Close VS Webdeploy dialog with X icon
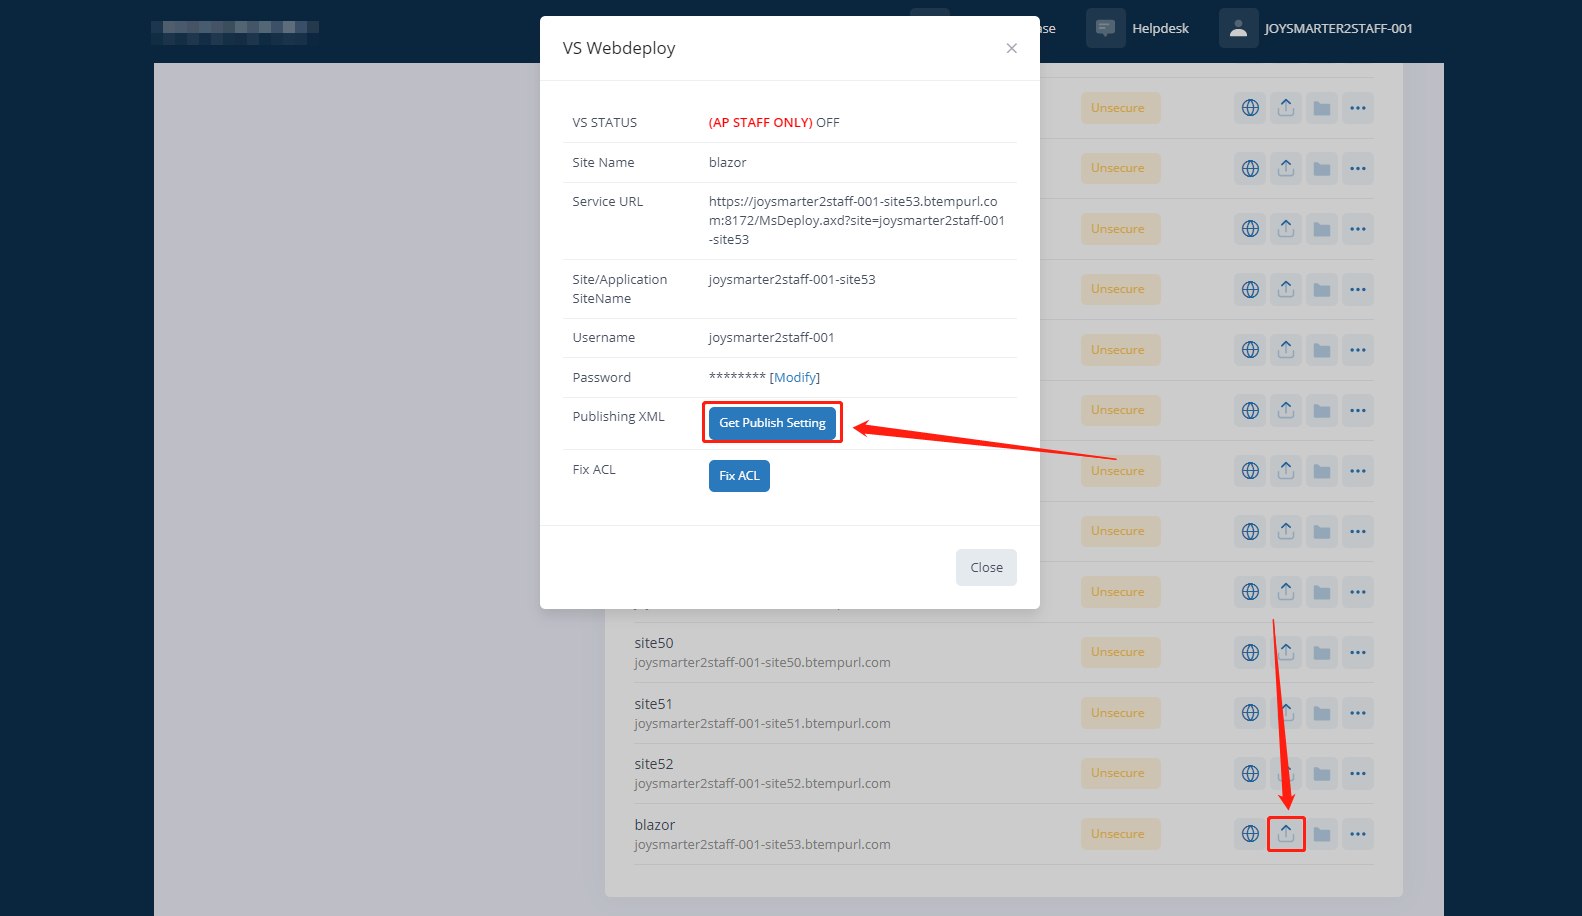1582x916 pixels. tap(1011, 48)
